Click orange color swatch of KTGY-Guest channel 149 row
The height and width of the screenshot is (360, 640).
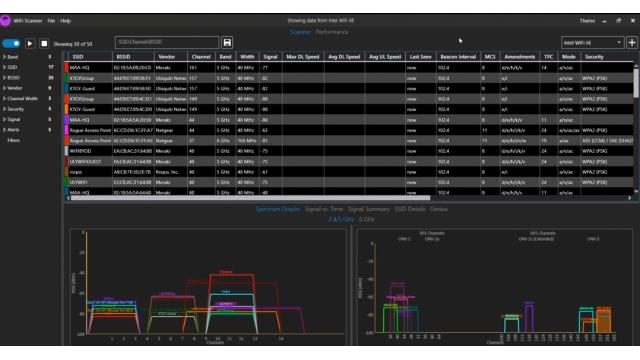tap(67, 109)
